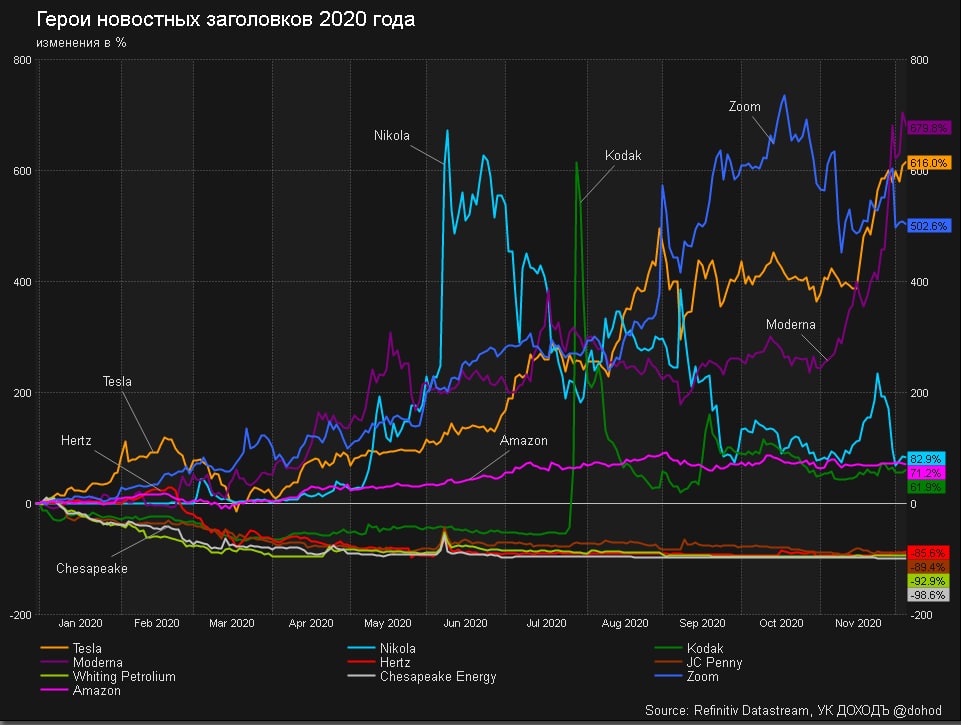Click the cyan Nikola legend line swatch
This screenshot has width=961, height=725.
pos(361,648)
